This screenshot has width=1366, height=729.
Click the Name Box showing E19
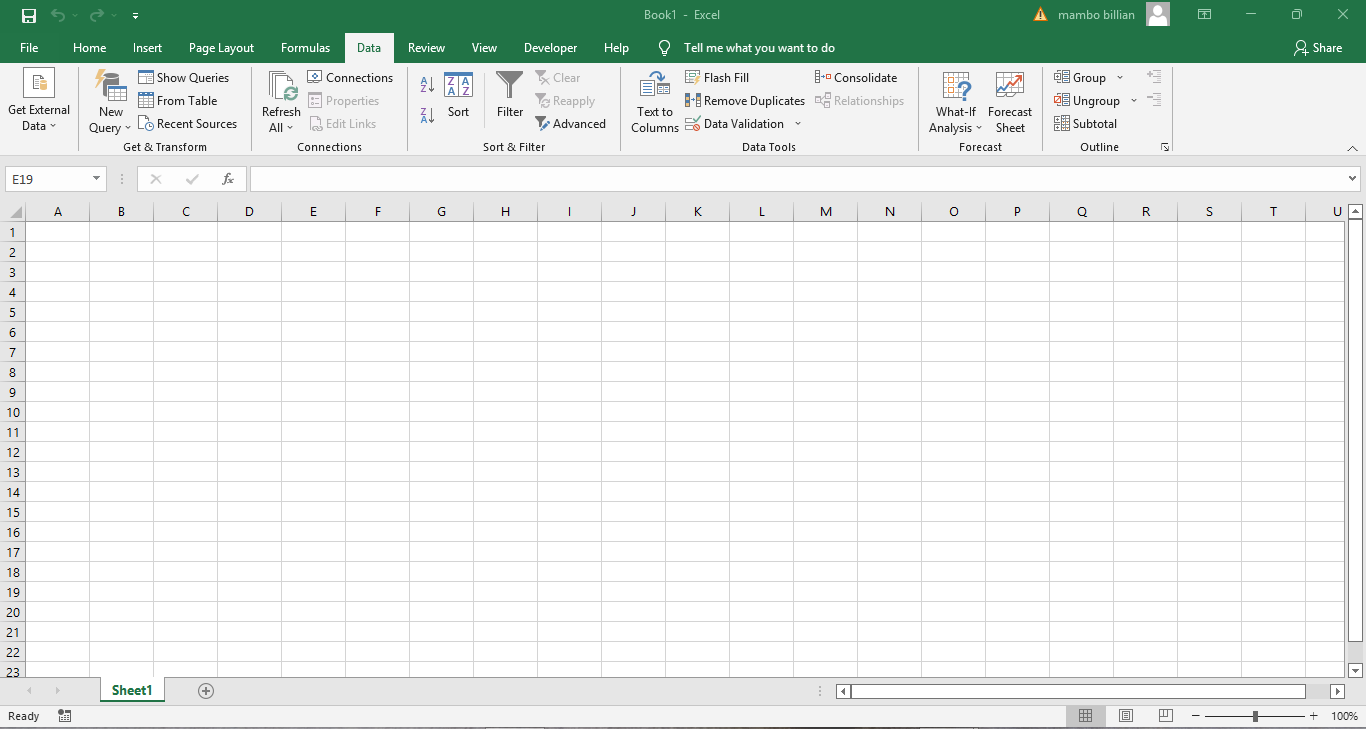pyautogui.click(x=48, y=179)
